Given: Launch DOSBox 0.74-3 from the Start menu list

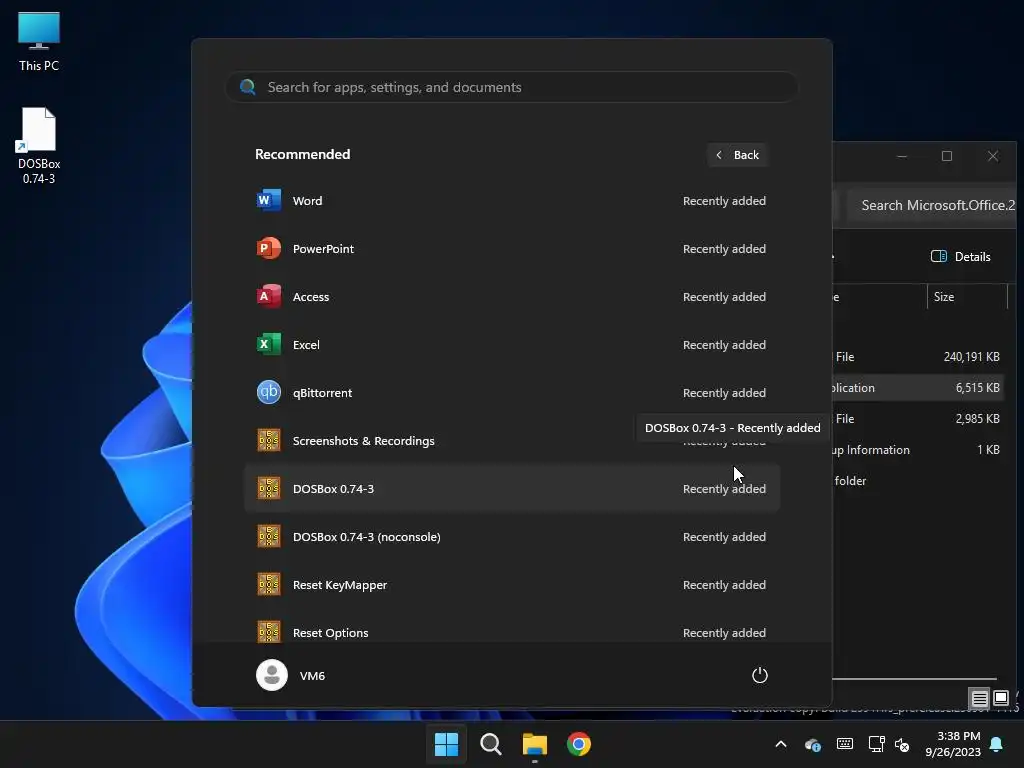Looking at the screenshot, I should [512, 488].
